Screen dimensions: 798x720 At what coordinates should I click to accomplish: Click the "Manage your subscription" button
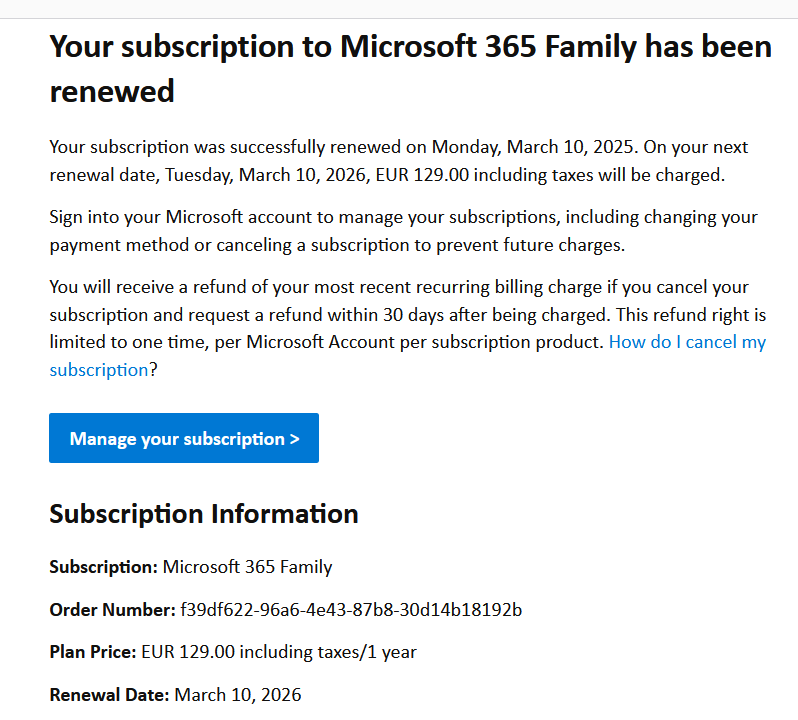[x=183, y=438]
